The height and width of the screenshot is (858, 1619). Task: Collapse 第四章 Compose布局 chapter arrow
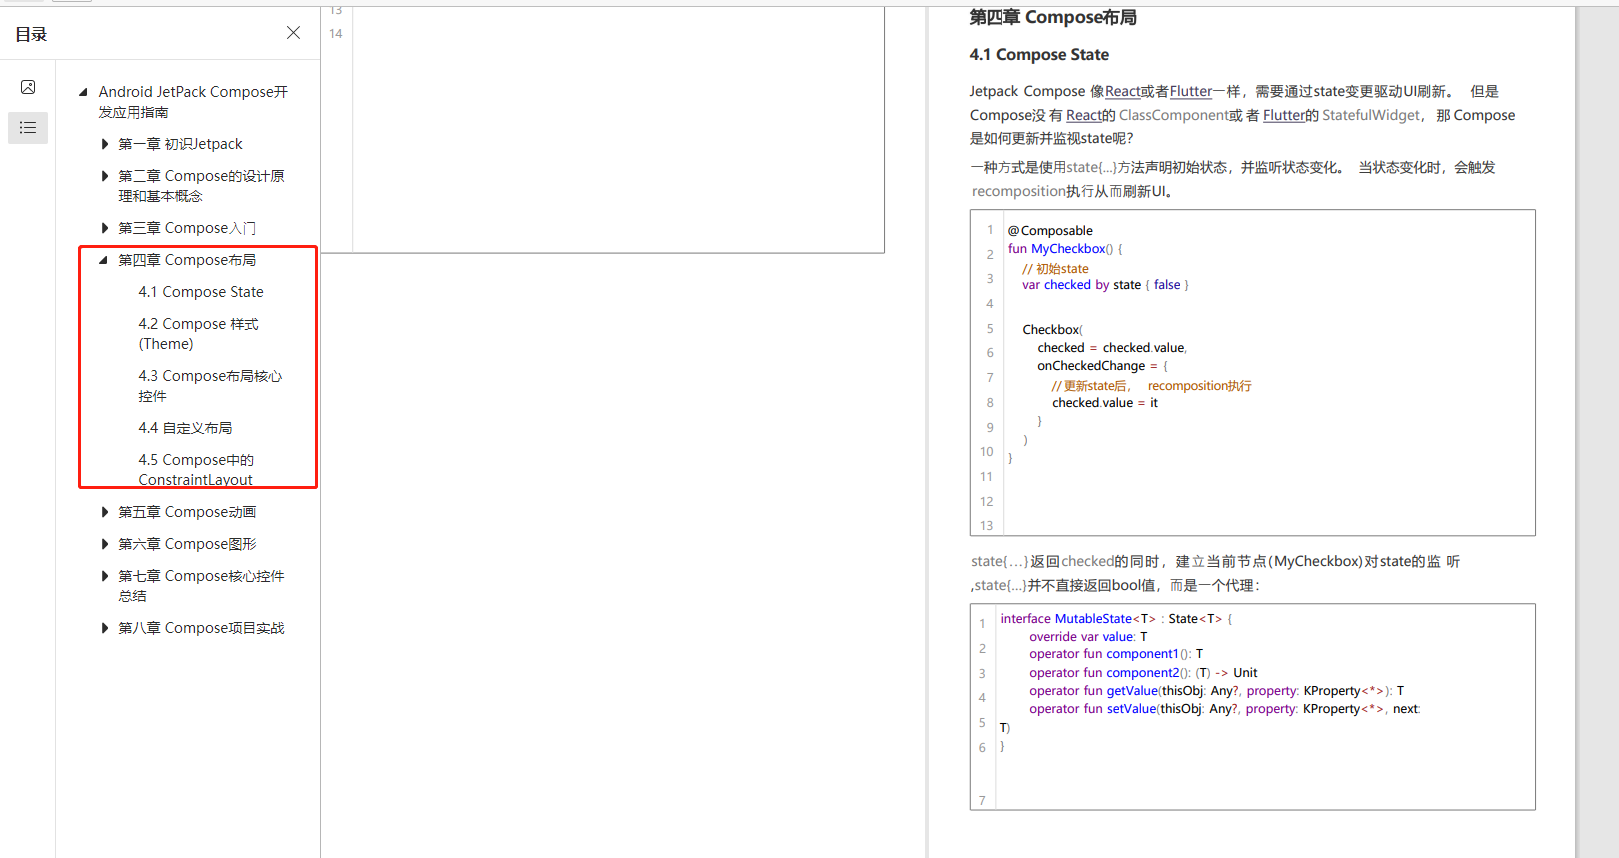click(x=103, y=260)
